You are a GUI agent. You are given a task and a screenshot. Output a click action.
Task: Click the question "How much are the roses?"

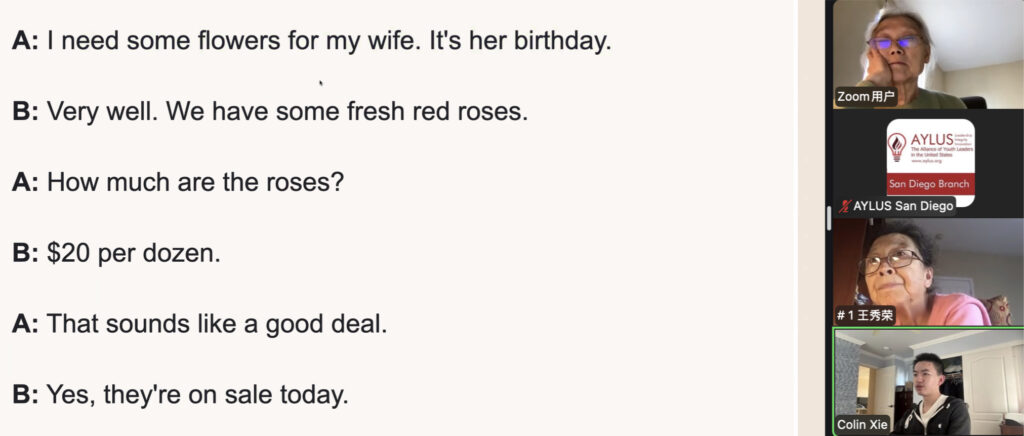[x=178, y=183]
